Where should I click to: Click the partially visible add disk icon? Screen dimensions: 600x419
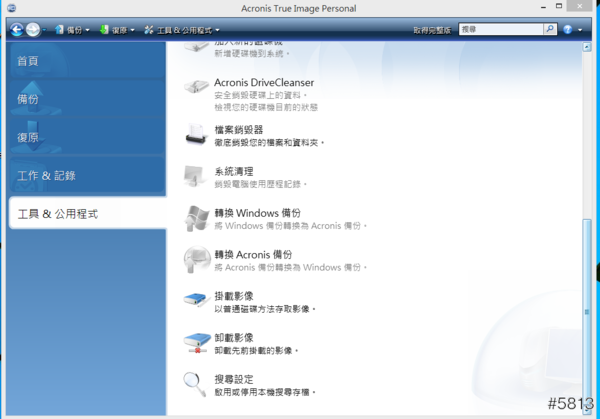click(196, 48)
